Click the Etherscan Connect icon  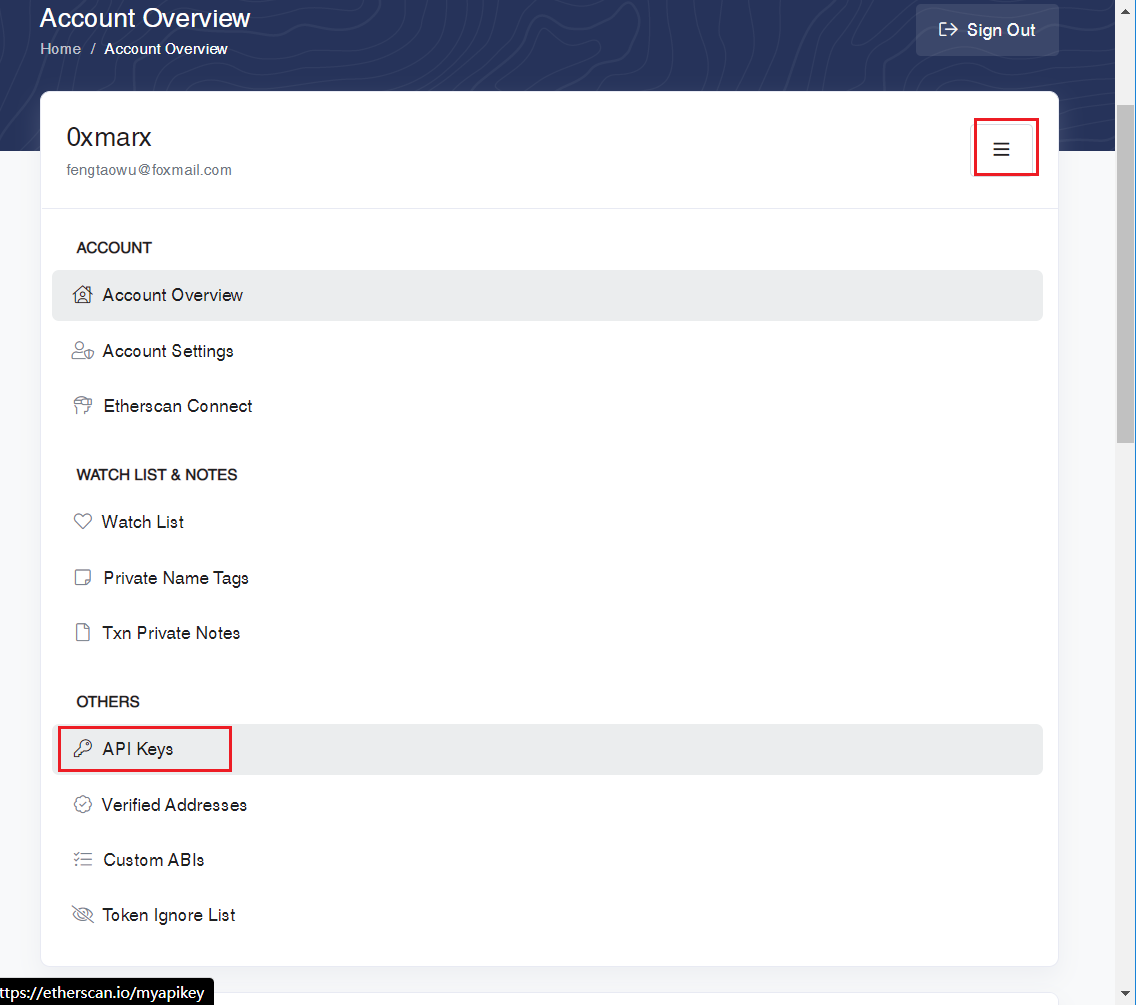(x=83, y=406)
